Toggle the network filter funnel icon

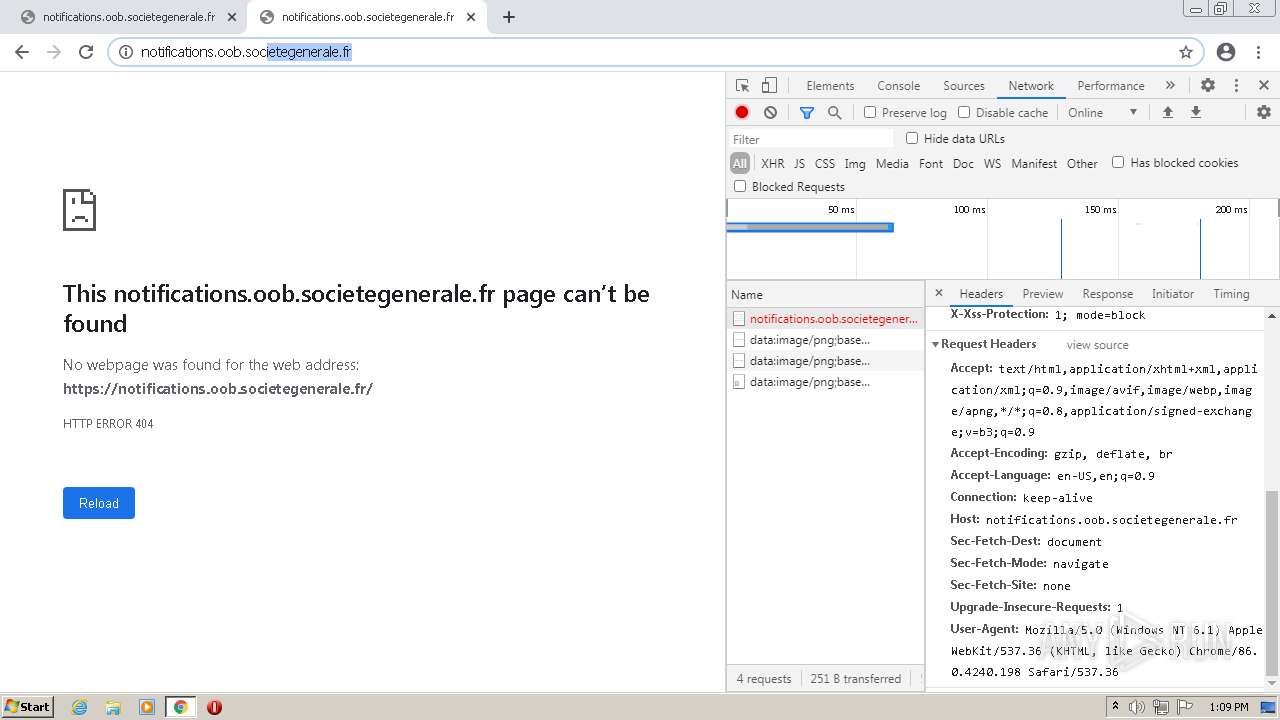click(x=807, y=112)
